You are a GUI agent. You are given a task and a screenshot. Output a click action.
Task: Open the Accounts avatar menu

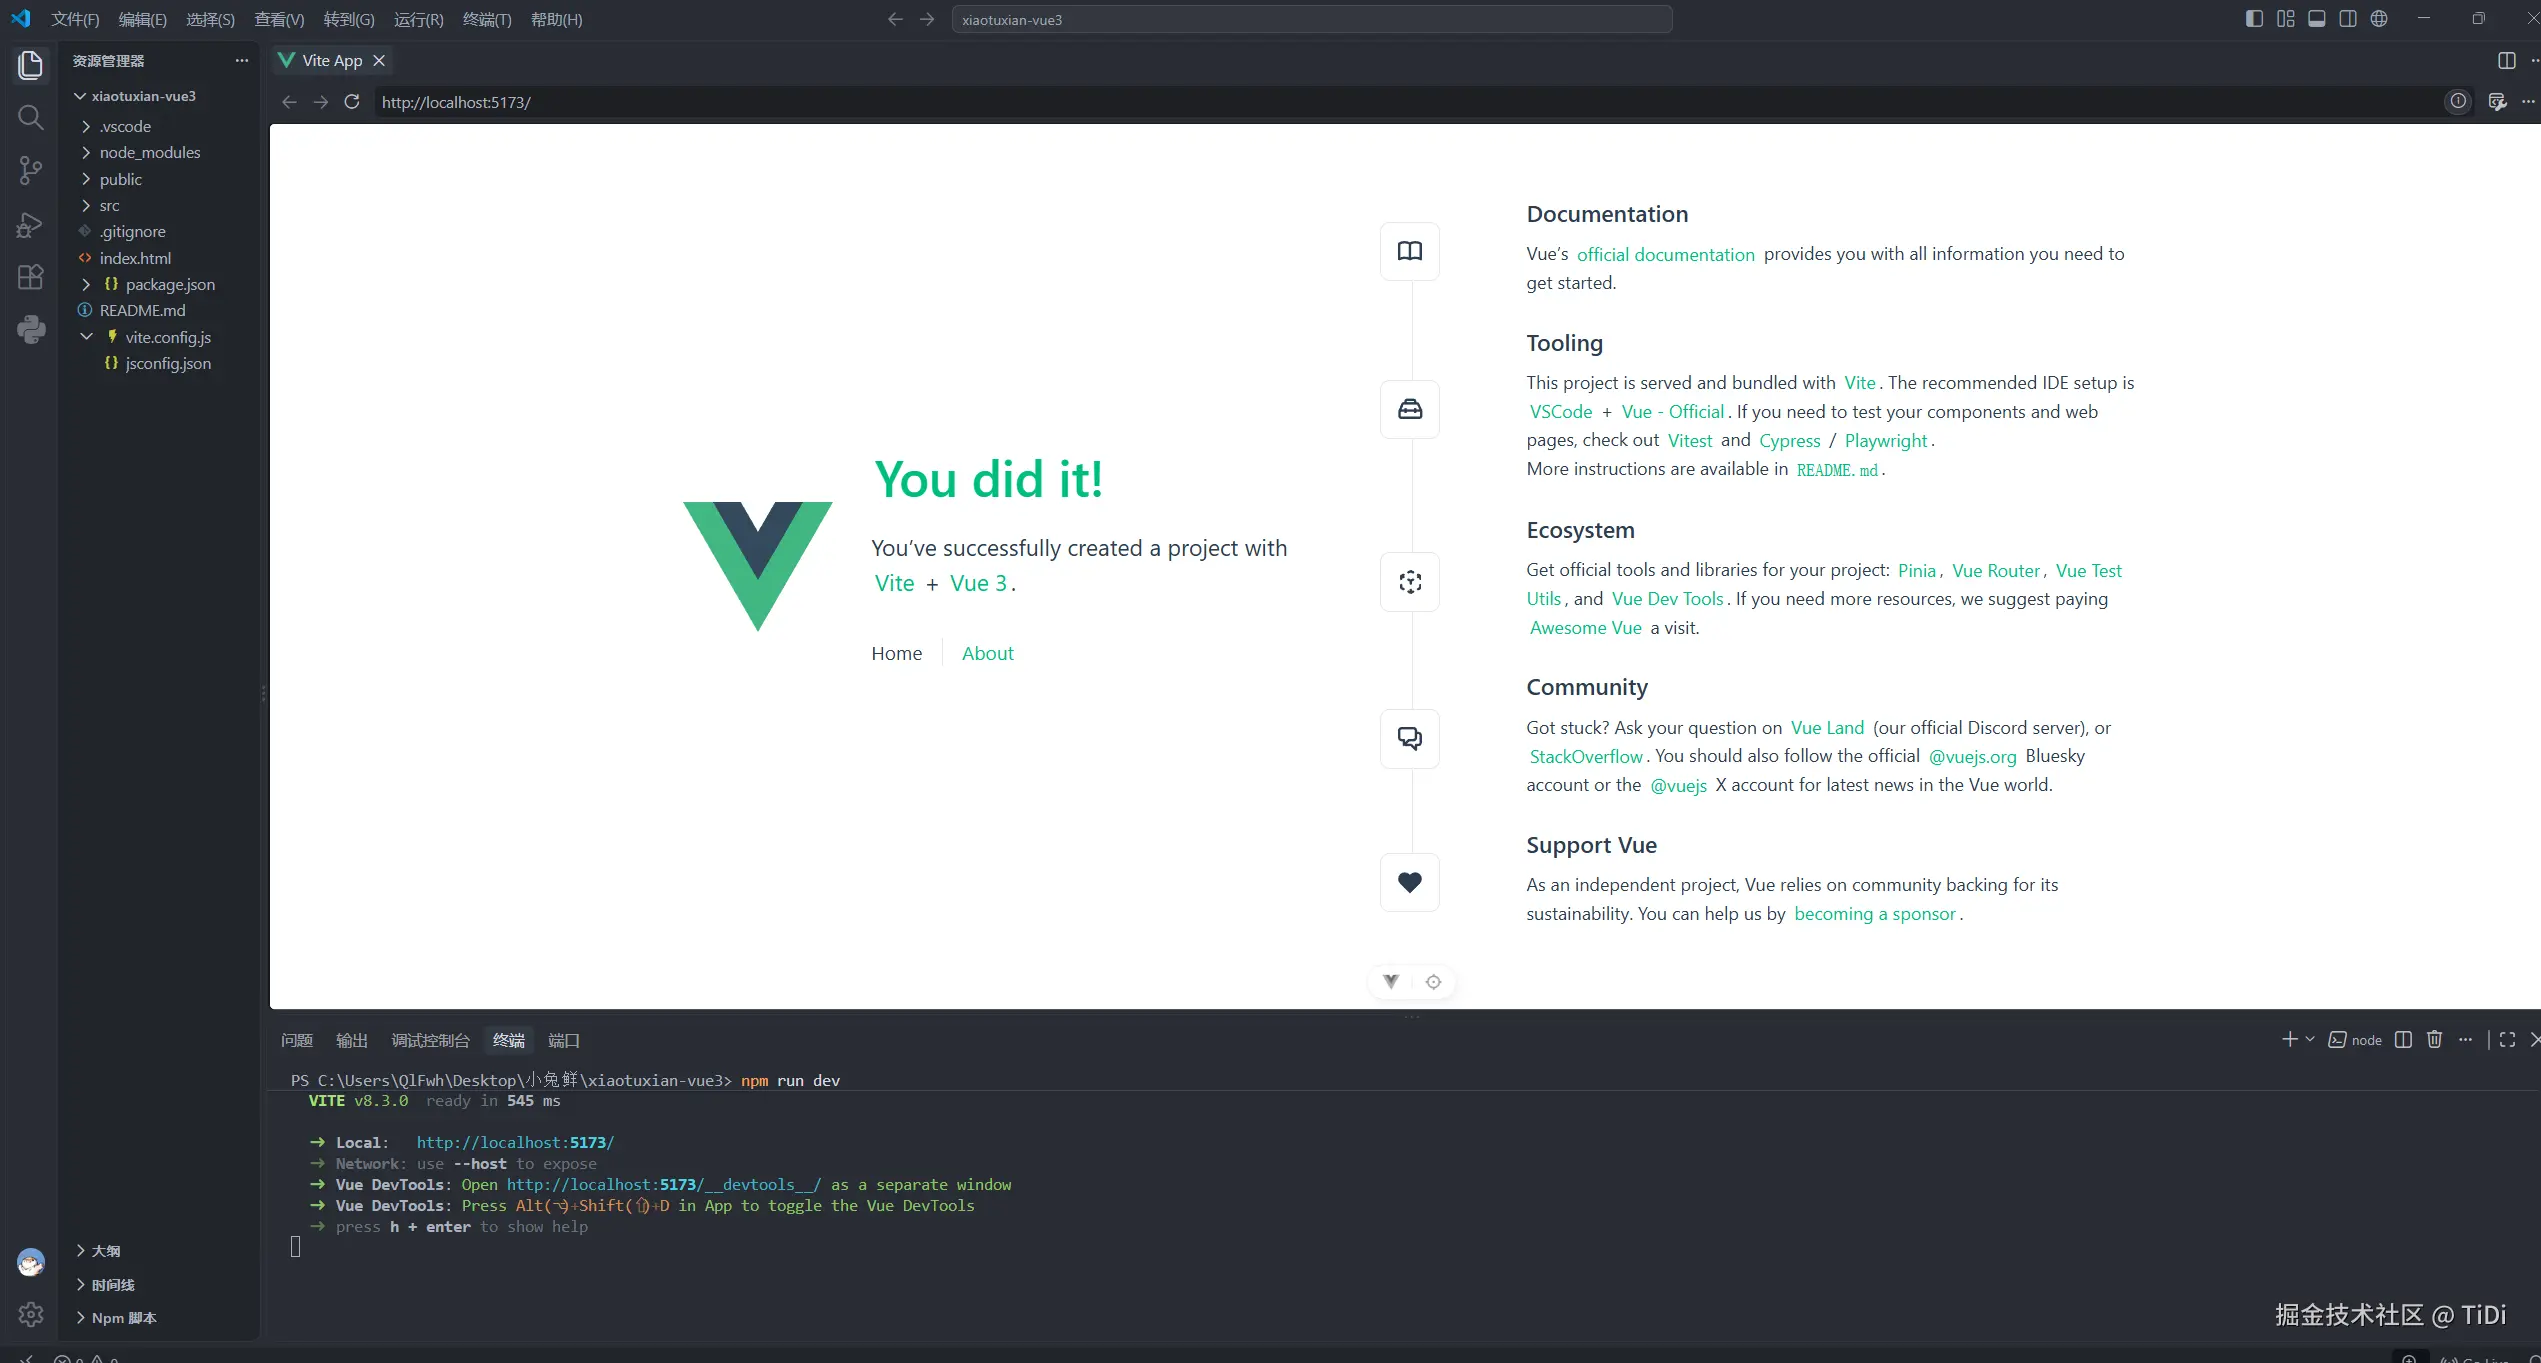tap(31, 1262)
